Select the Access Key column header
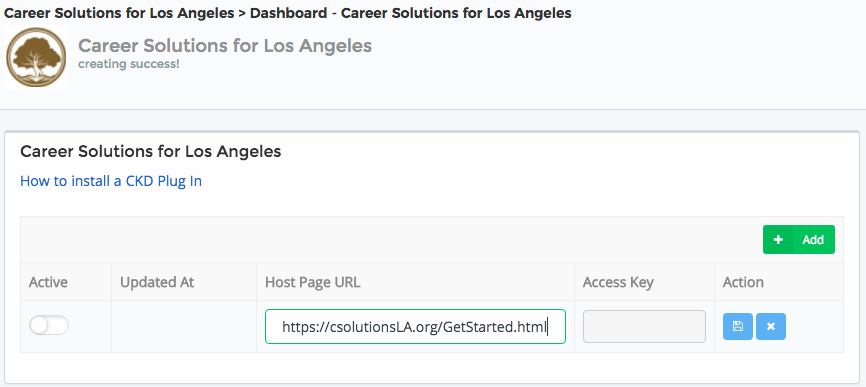The image size is (866, 387). [x=618, y=283]
